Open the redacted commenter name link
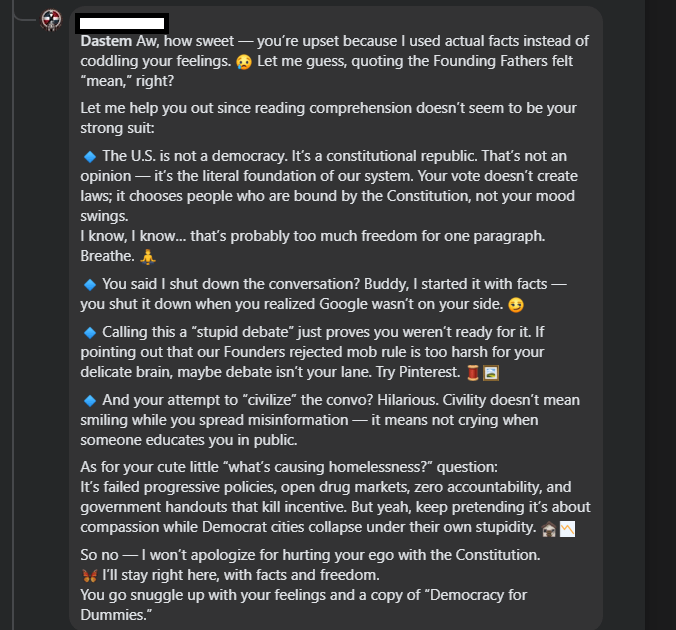The image size is (676, 630). (x=121, y=22)
